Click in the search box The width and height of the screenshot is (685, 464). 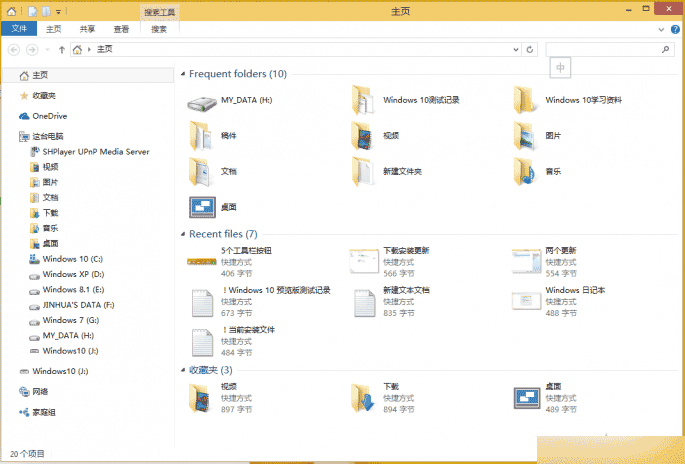(x=603, y=49)
